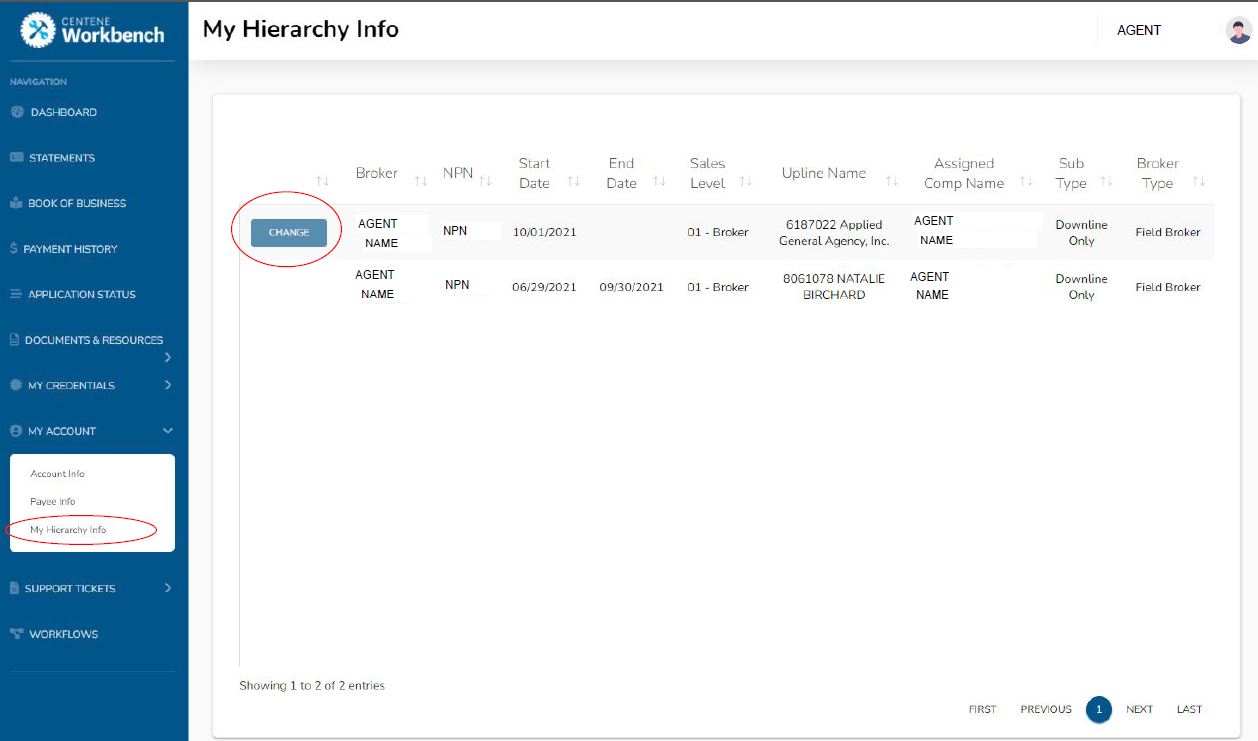The height and width of the screenshot is (741, 1258).
Task: Open Payment History page
Action: coord(70,249)
